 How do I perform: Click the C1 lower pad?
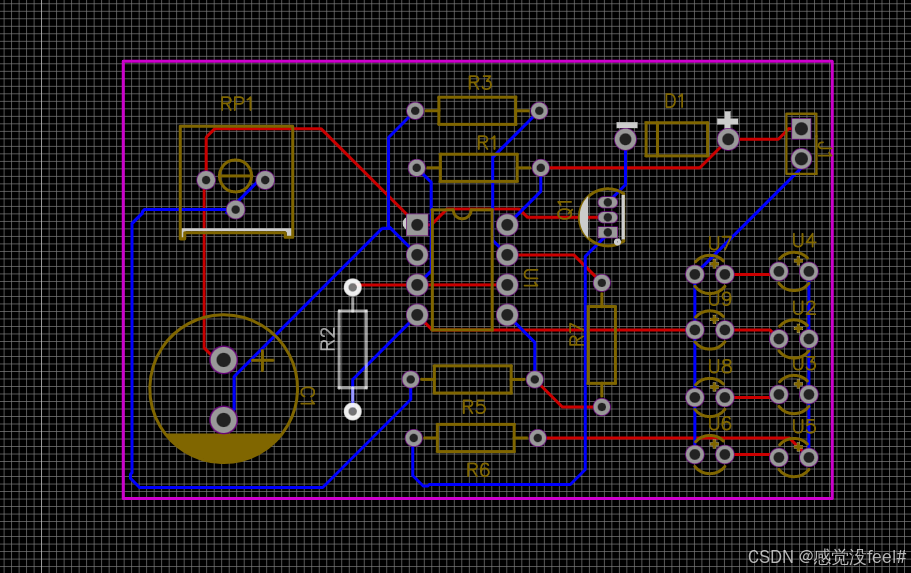(224, 420)
